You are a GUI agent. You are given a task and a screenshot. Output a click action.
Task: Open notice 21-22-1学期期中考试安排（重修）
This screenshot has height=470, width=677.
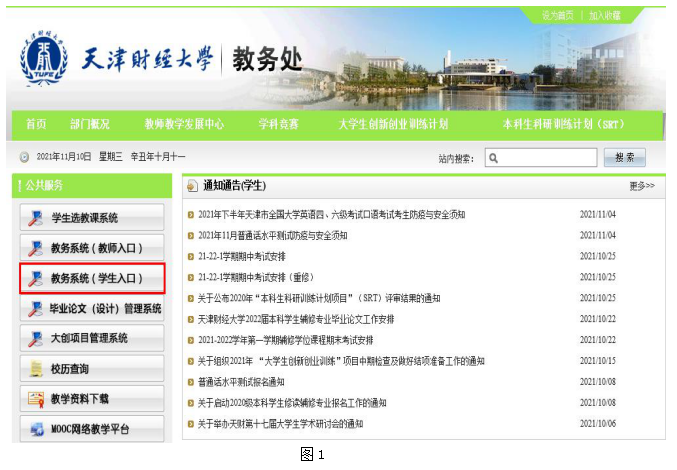[x=256, y=278]
